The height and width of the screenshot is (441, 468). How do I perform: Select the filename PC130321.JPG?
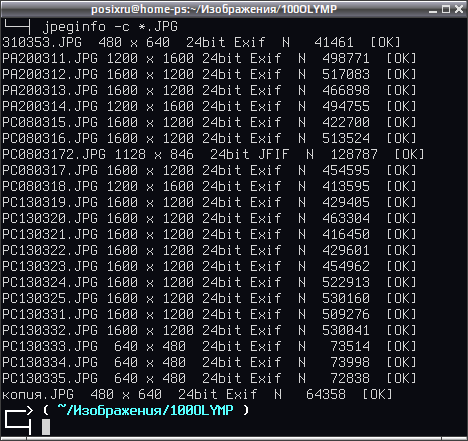point(50,234)
